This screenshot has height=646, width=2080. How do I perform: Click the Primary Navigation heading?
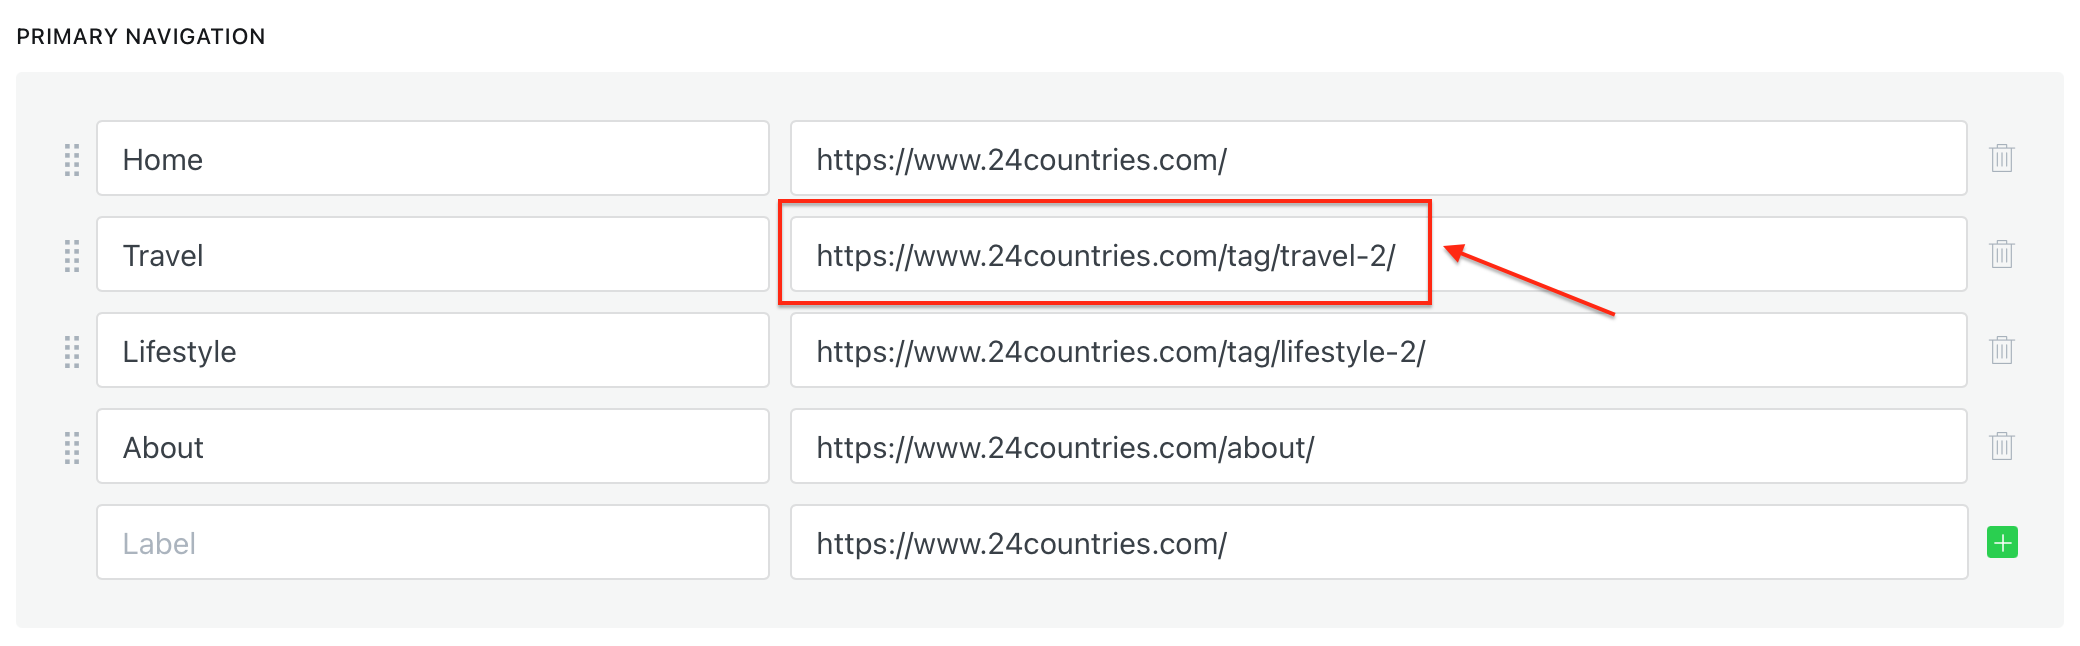coord(141,37)
